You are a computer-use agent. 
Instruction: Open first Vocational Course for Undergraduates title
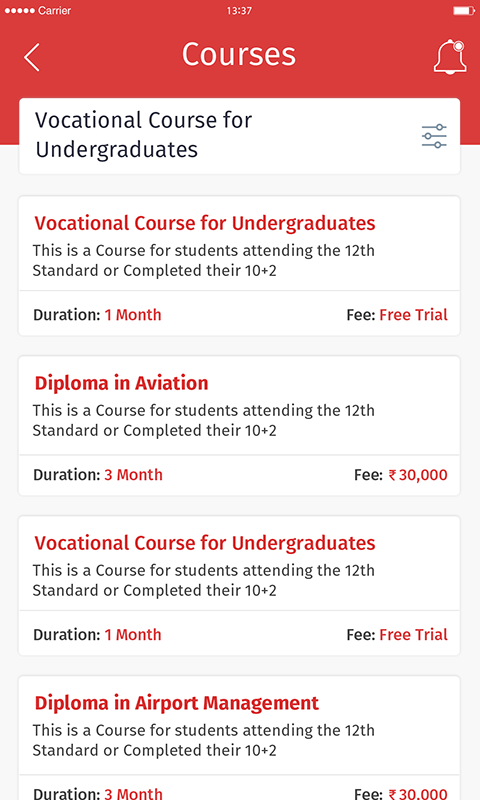(x=205, y=223)
